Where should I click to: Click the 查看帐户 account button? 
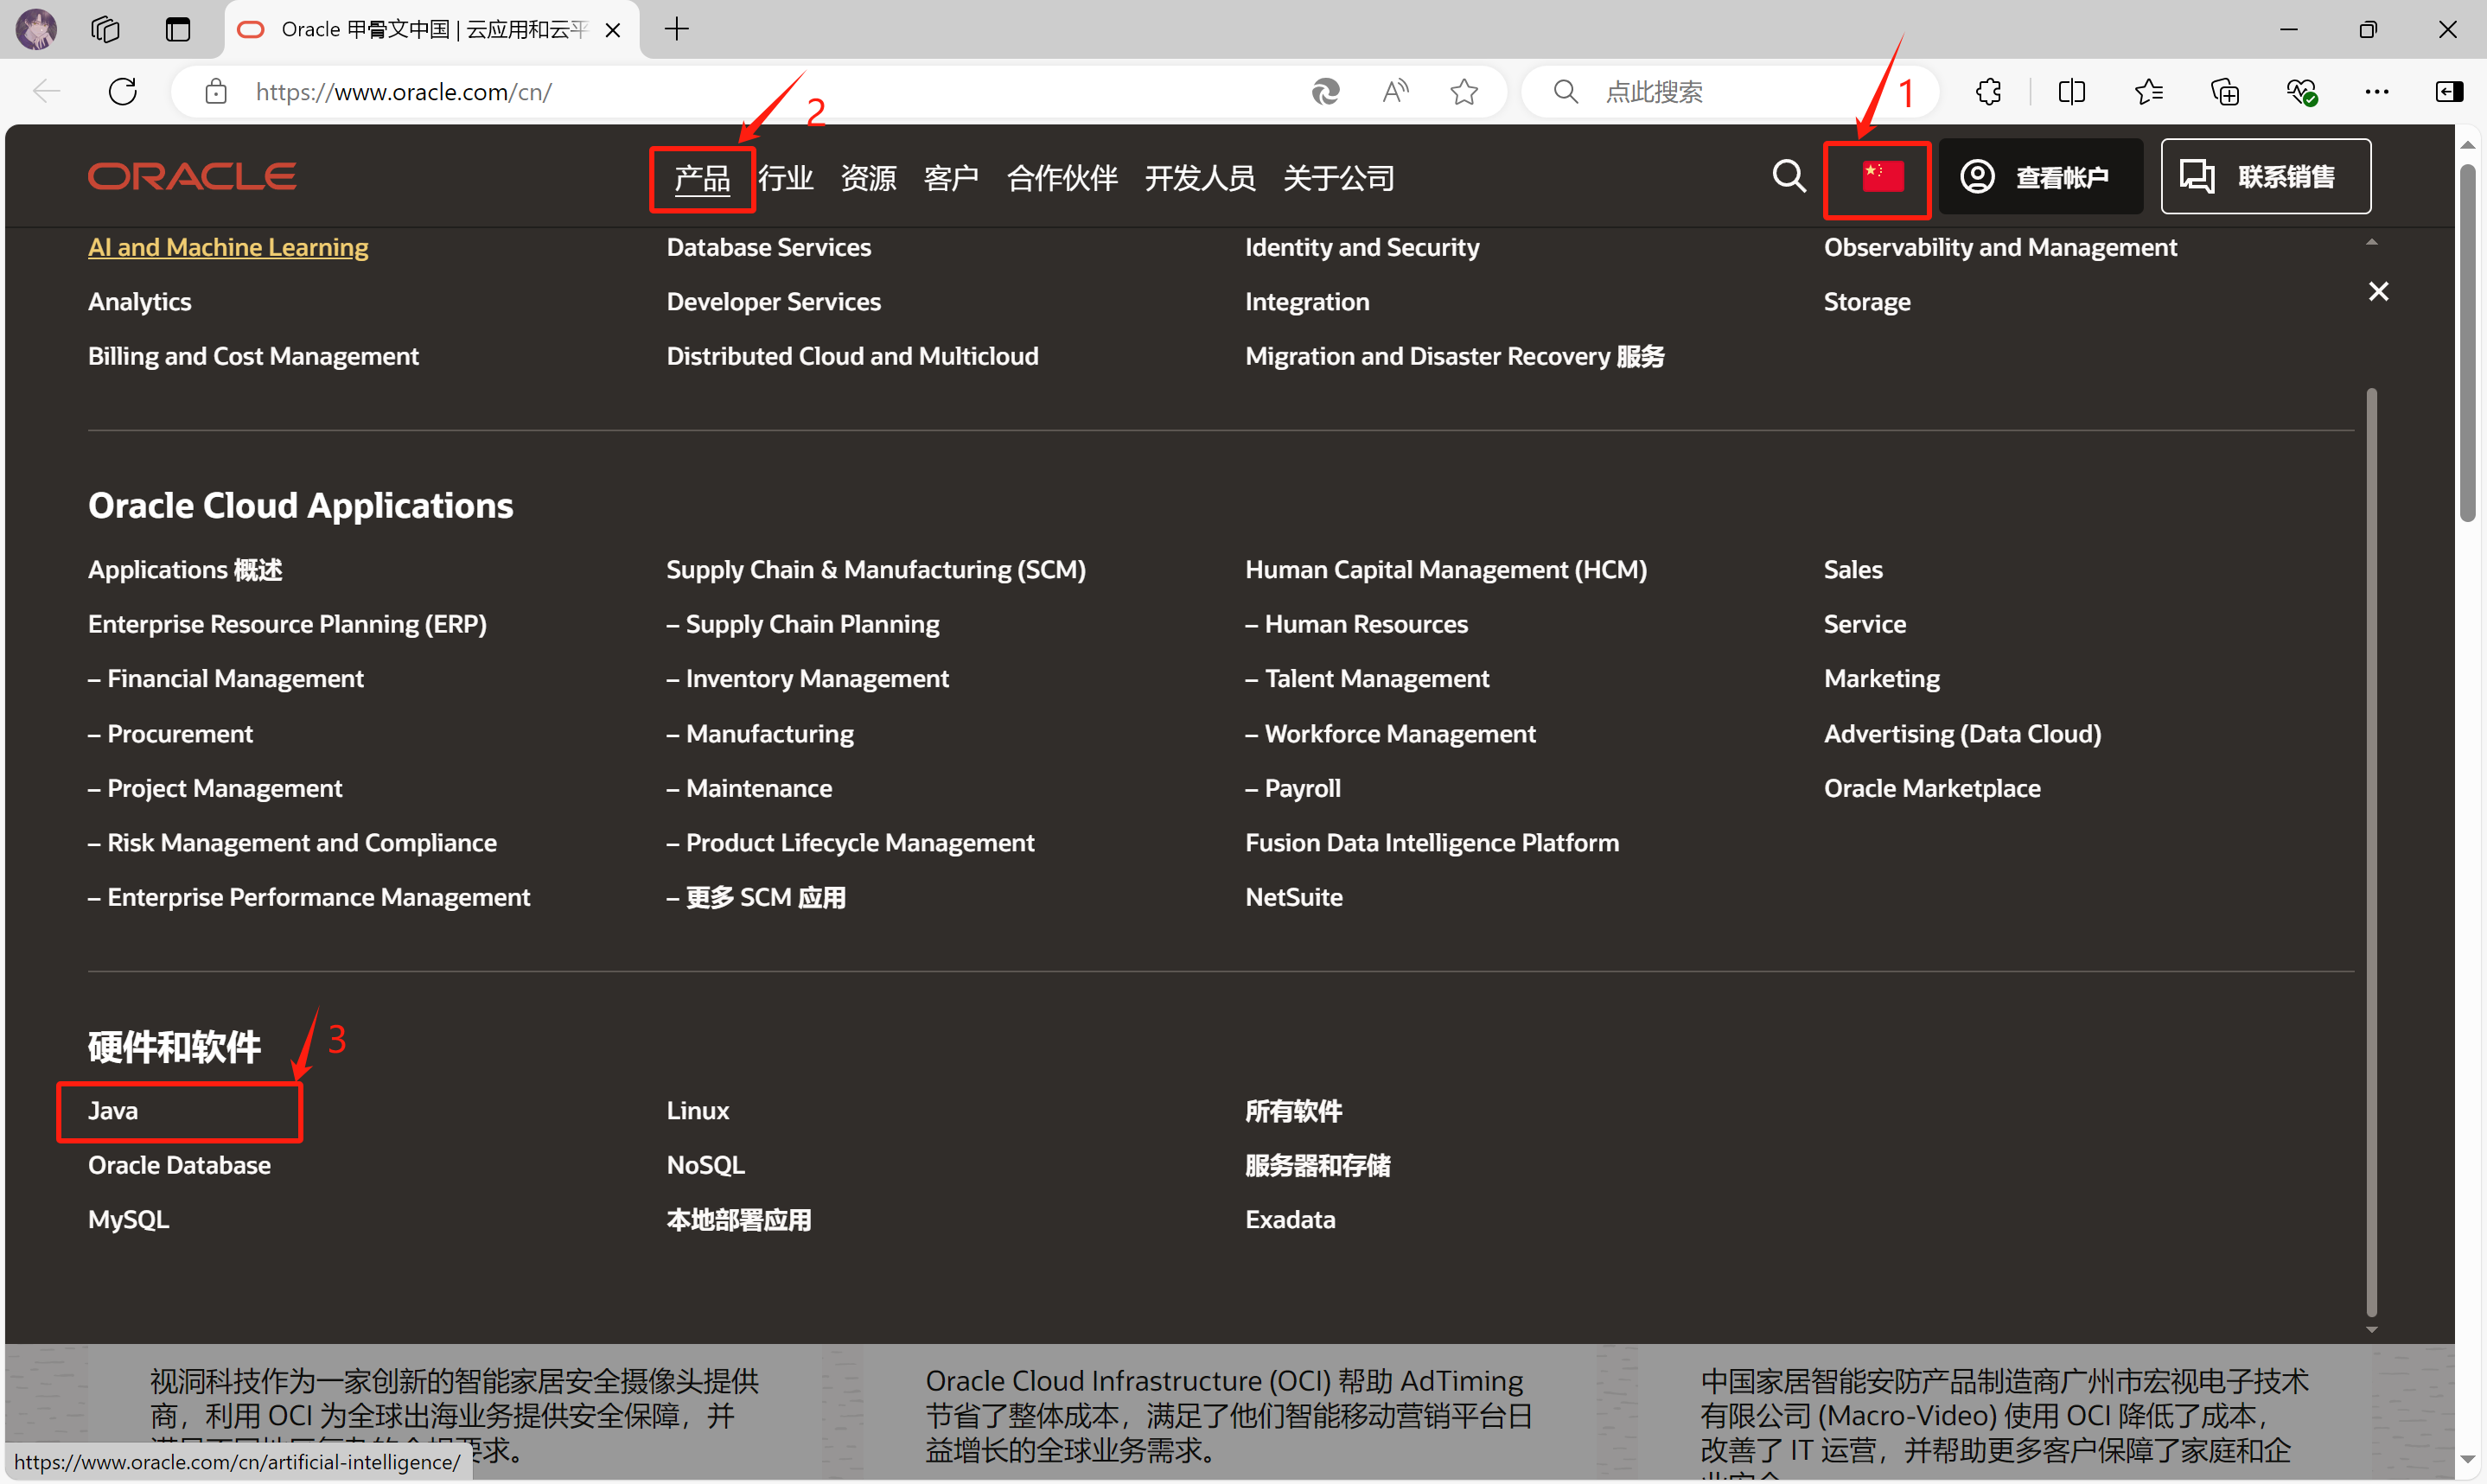click(2040, 177)
